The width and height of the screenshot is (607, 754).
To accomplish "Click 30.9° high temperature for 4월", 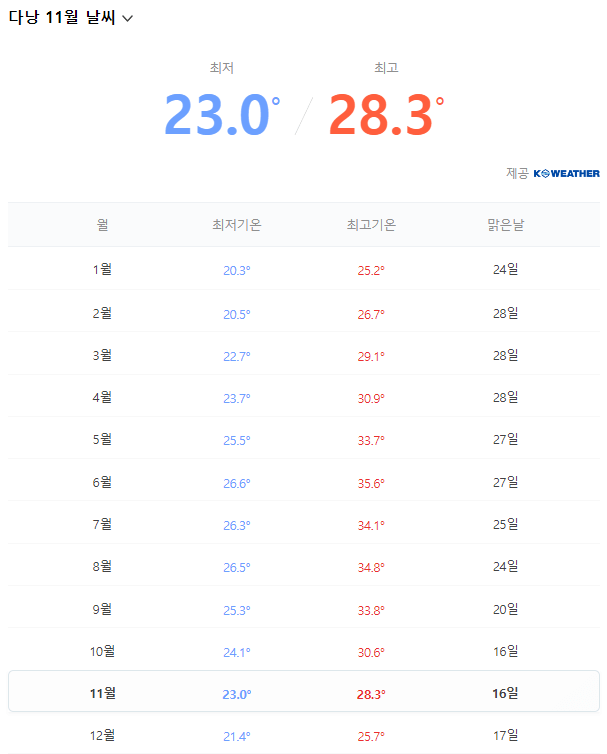I will 371,399.
